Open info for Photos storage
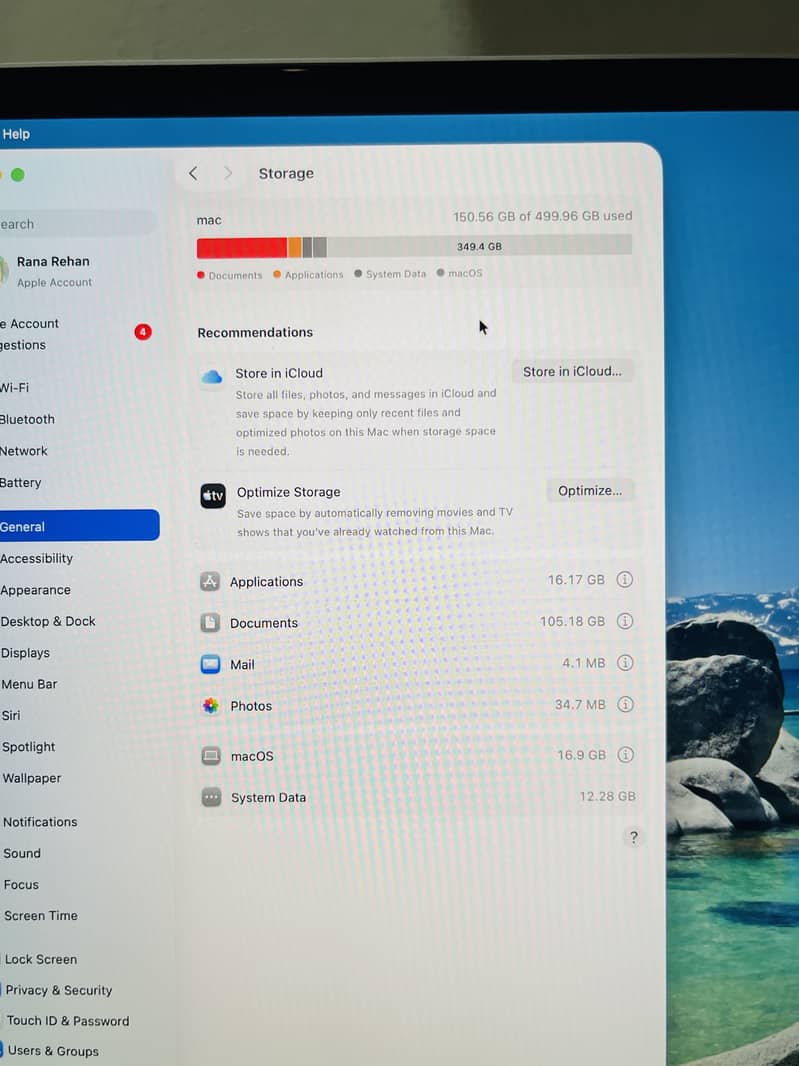 [625, 704]
